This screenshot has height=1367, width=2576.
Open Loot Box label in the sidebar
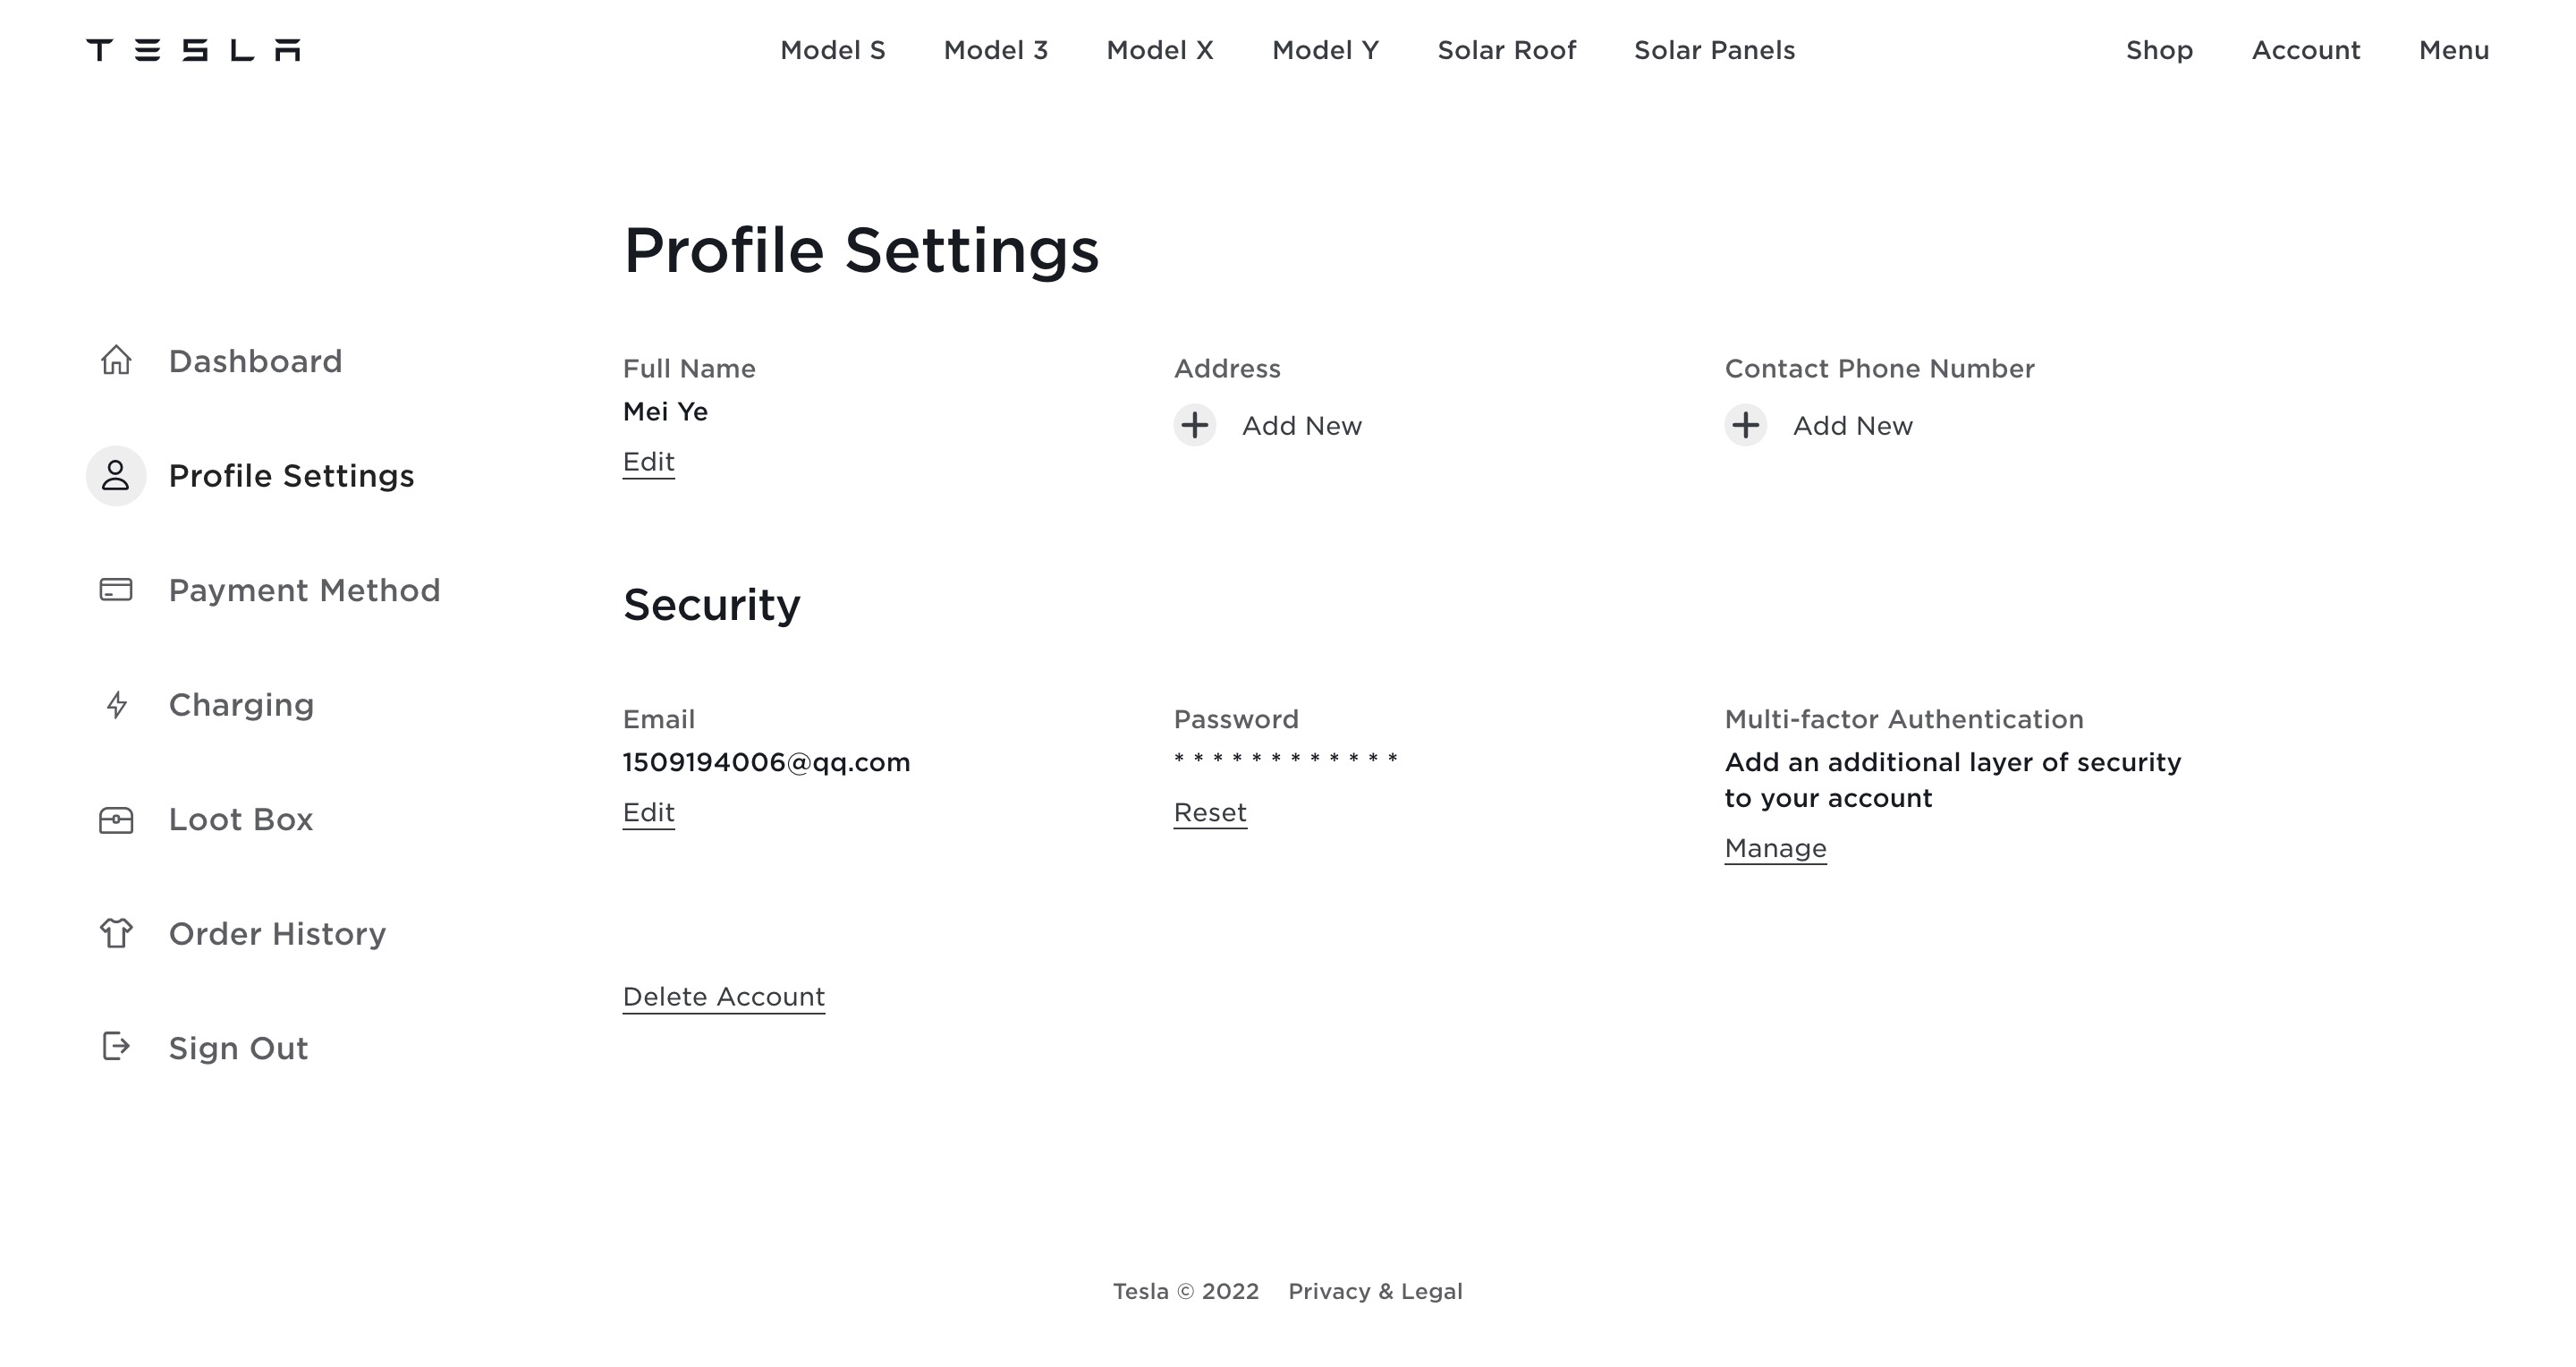[241, 819]
